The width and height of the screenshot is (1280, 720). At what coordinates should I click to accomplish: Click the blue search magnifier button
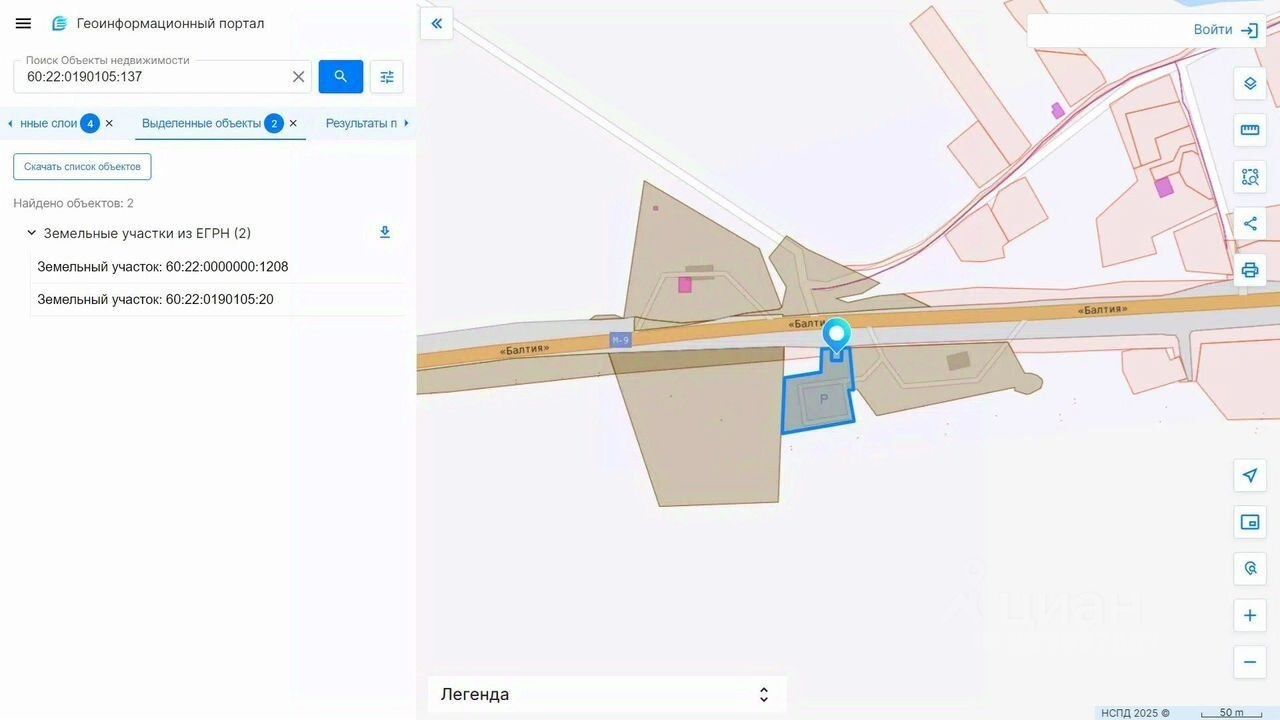click(341, 76)
